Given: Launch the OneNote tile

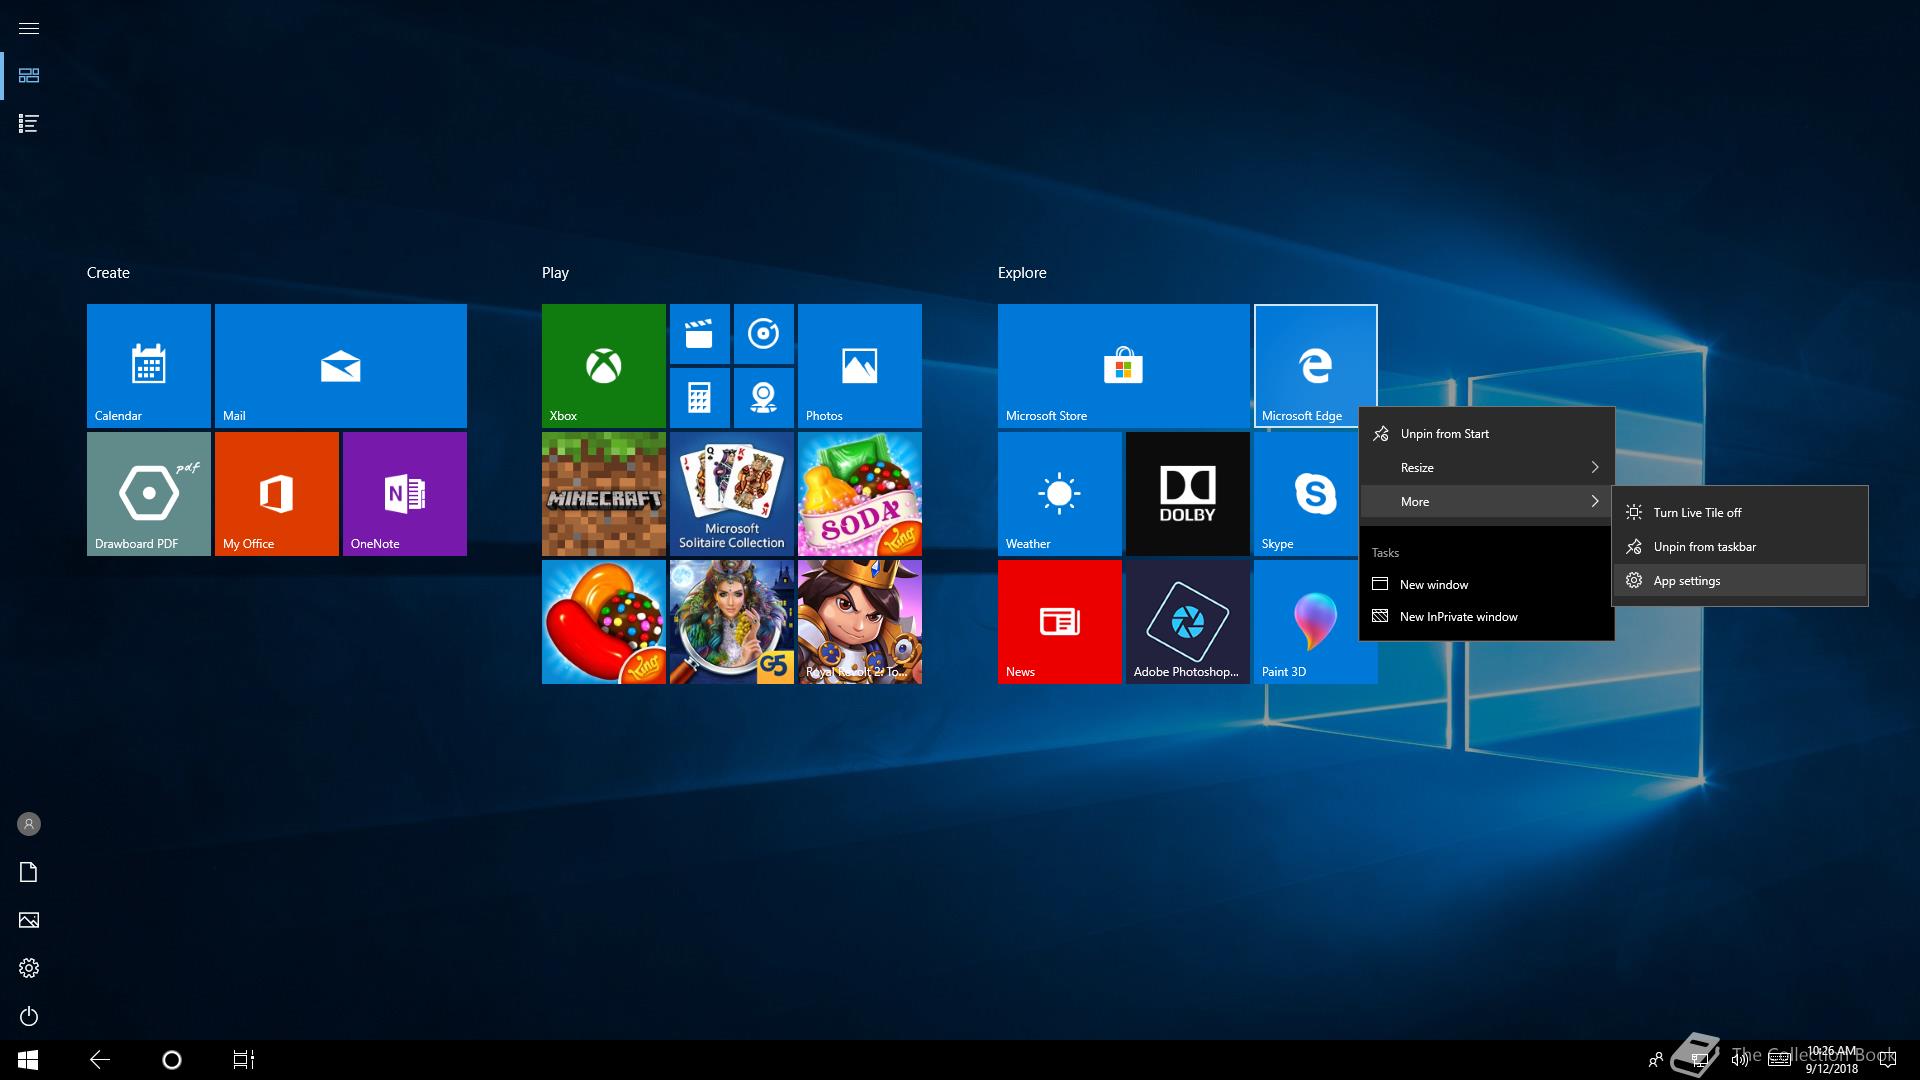Looking at the screenshot, I should (405, 494).
